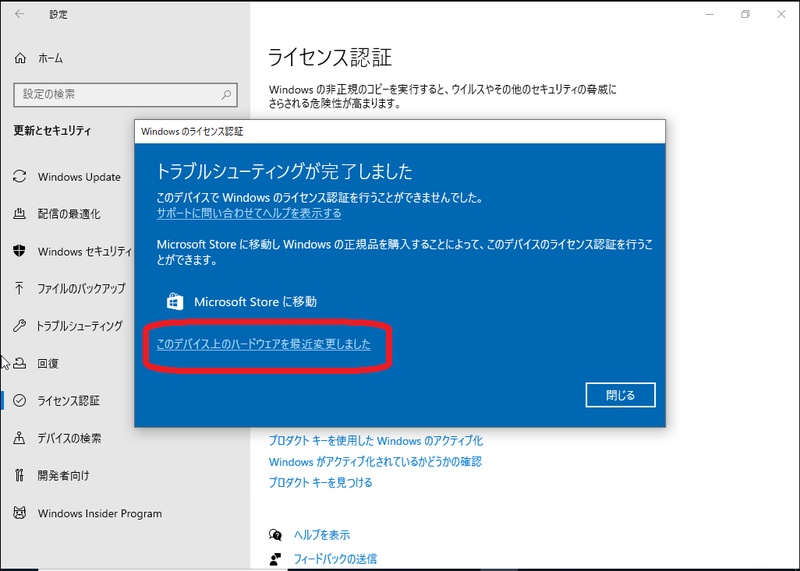The width and height of the screenshot is (800, 571).
Task: Go to 配信の最適化 section
Action: (69, 214)
